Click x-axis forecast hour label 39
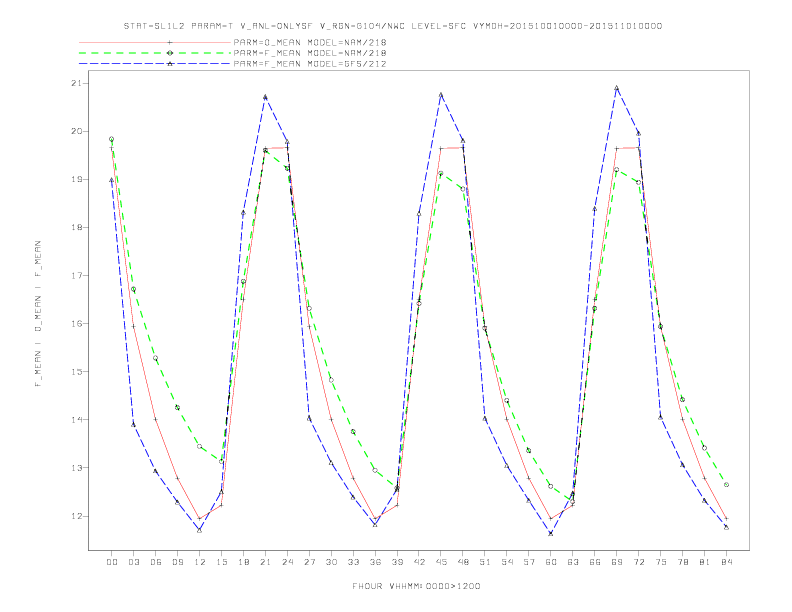The height and width of the screenshot is (612, 792). coord(398,562)
